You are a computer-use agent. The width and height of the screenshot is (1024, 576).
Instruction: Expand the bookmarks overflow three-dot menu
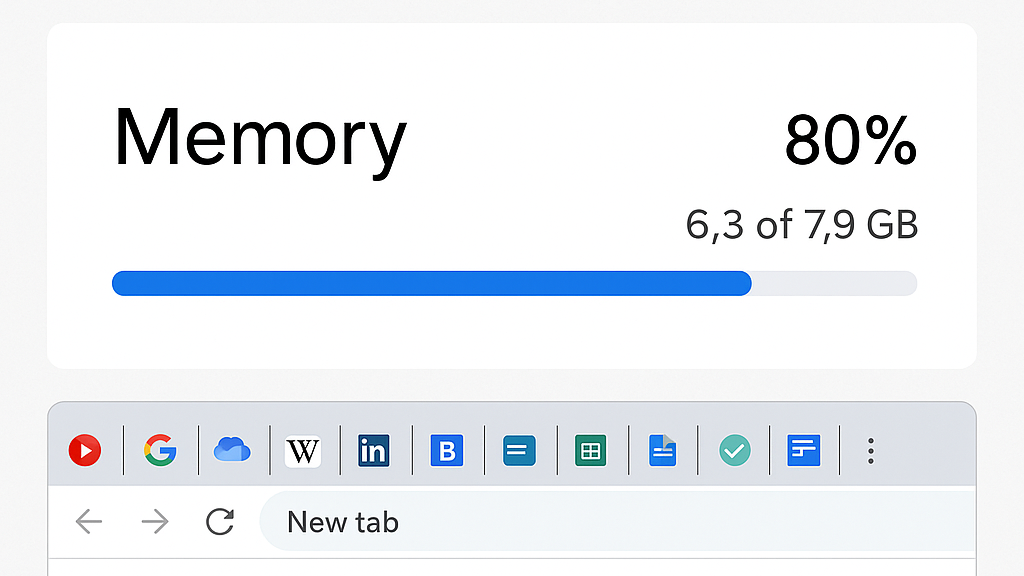pos(871,450)
